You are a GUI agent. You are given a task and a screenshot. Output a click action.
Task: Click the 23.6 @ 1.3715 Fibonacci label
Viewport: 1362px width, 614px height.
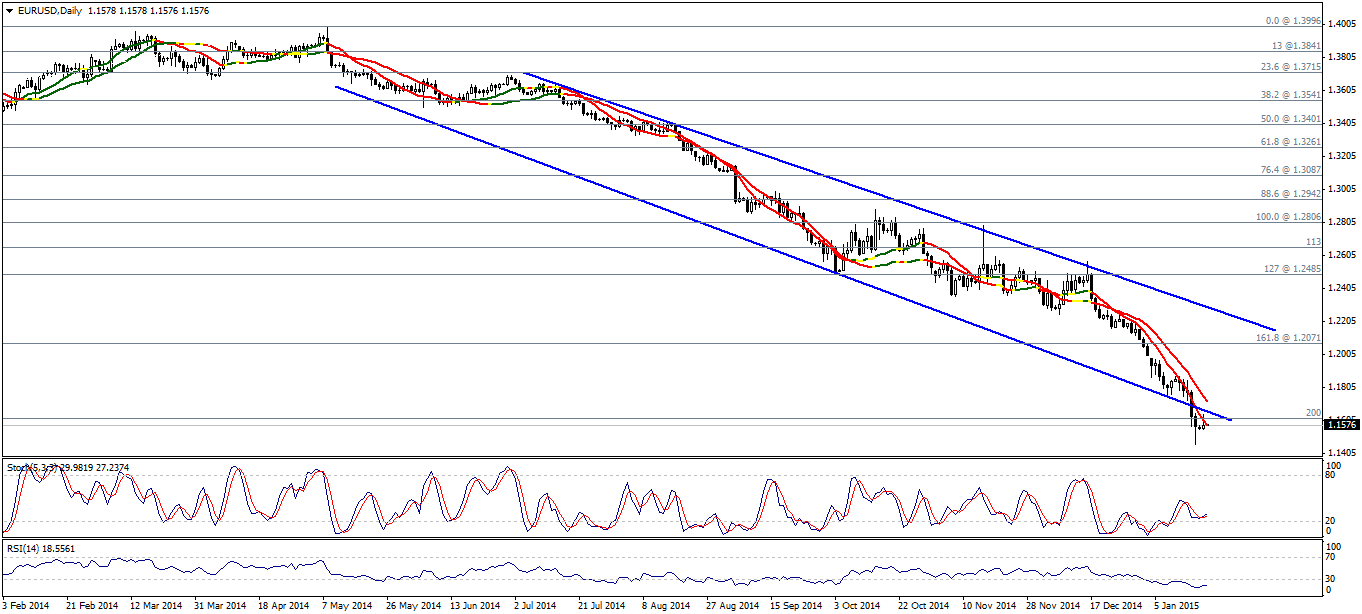1291,66
